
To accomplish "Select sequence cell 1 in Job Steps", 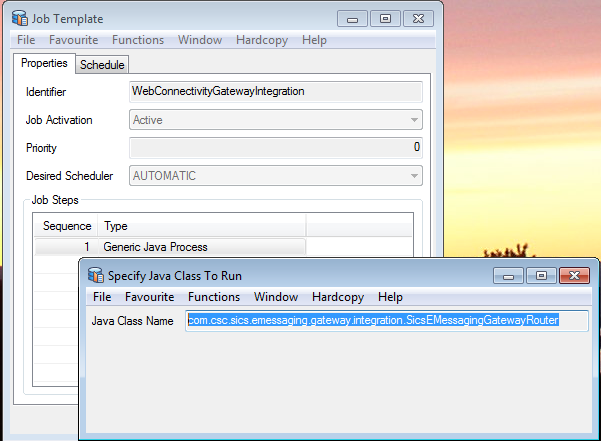I will (66, 247).
